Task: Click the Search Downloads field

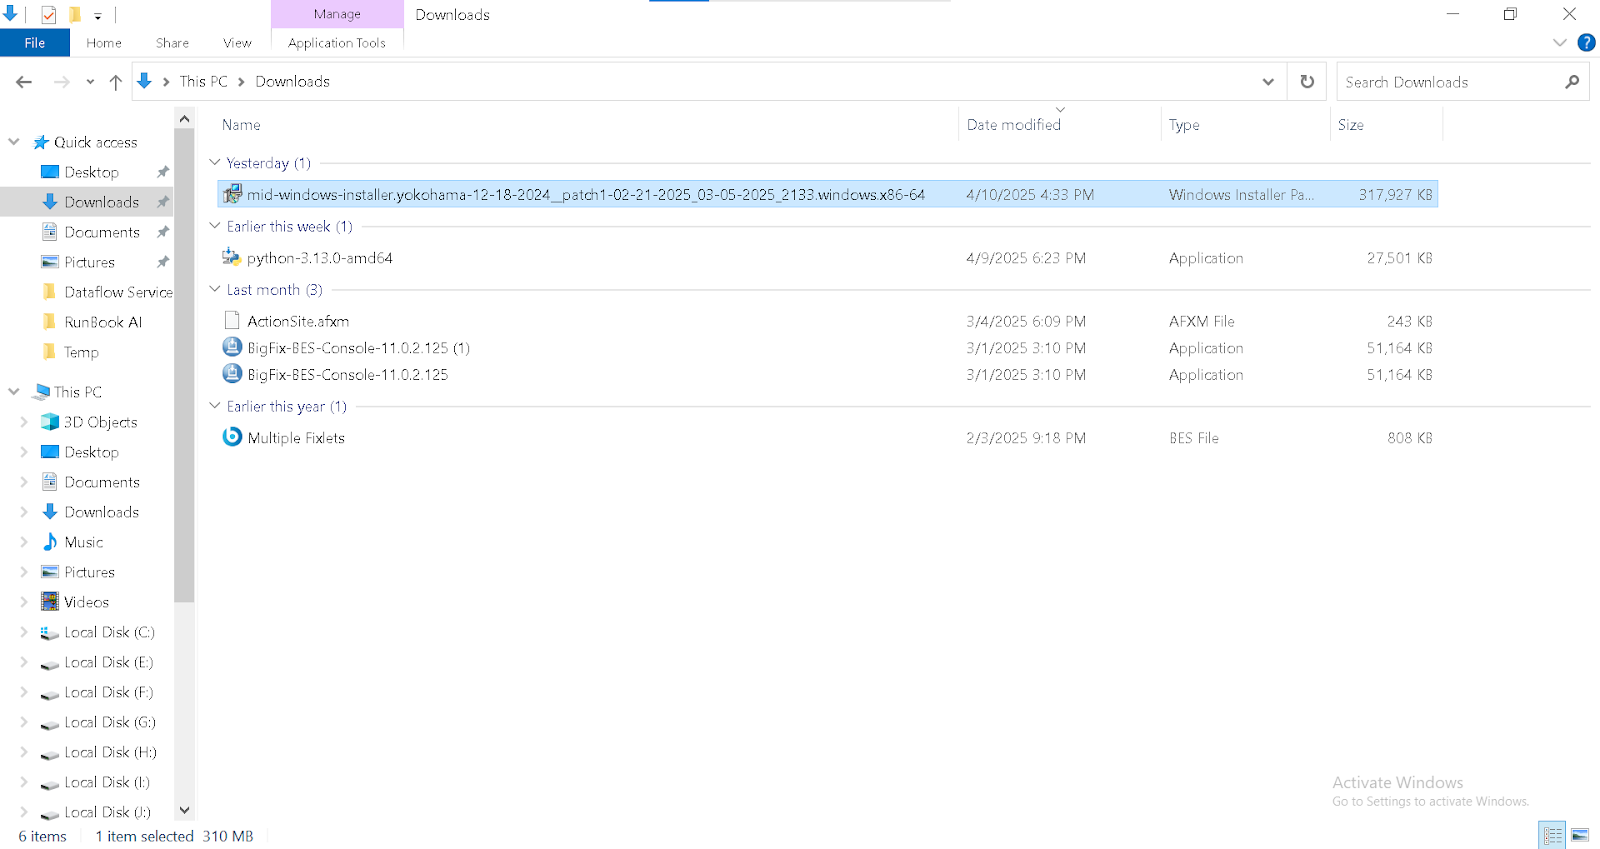Action: [1450, 82]
